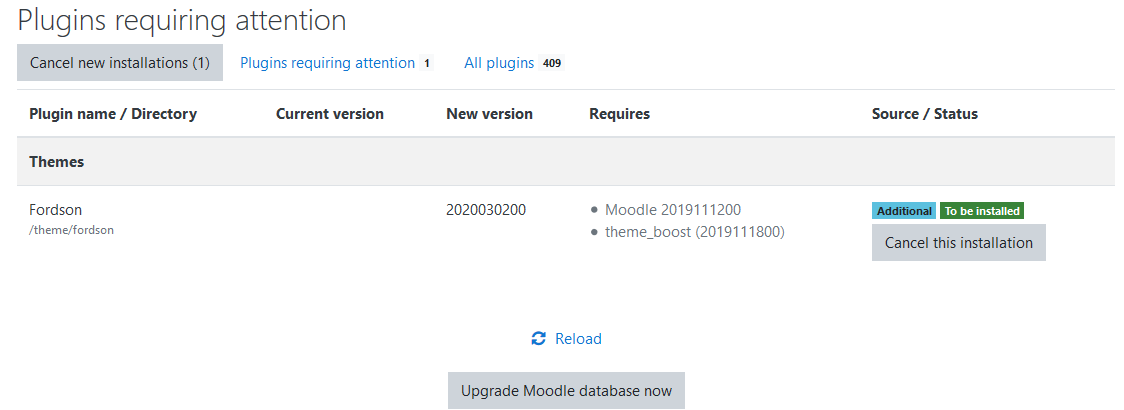Cancel this installation for Fordson

point(958,242)
